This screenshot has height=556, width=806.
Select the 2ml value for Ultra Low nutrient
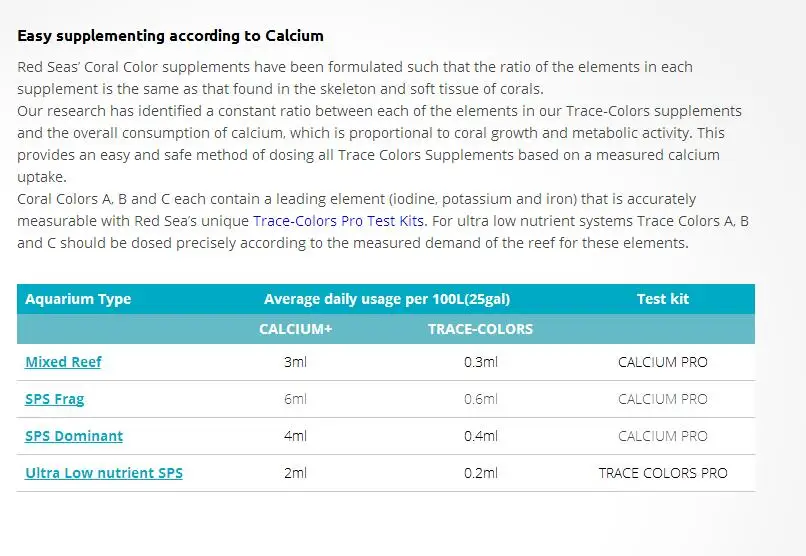[x=296, y=473]
